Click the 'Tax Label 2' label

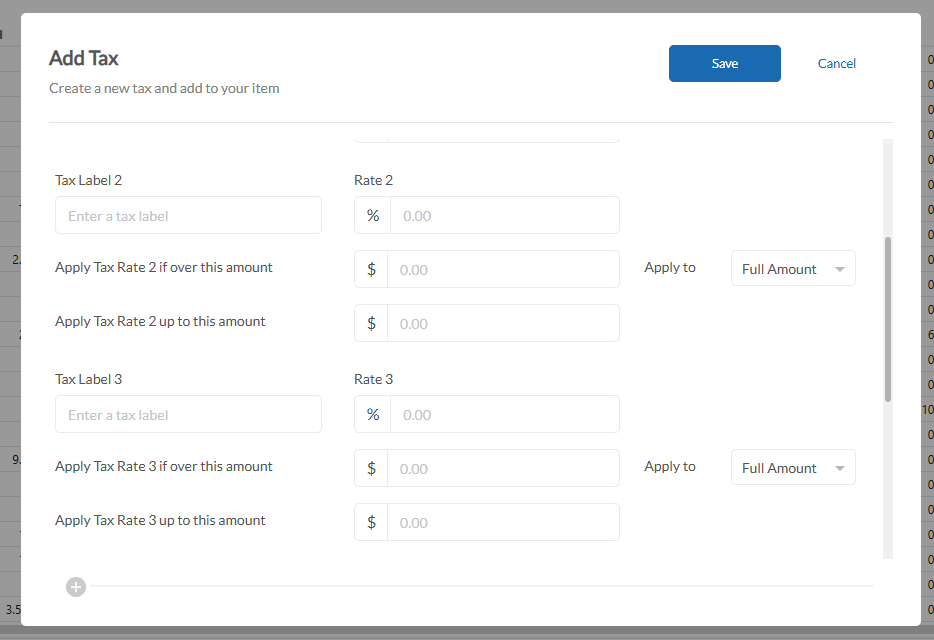pyautogui.click(x=88, y=180)
